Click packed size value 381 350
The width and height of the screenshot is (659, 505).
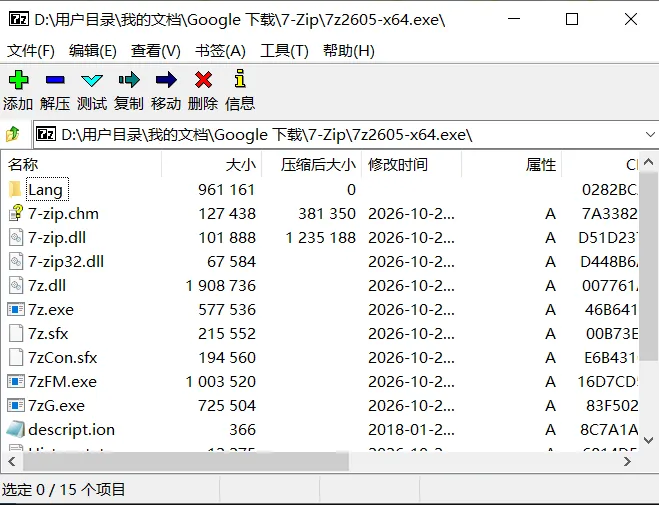pyautogui.click(x=327, y=214)
